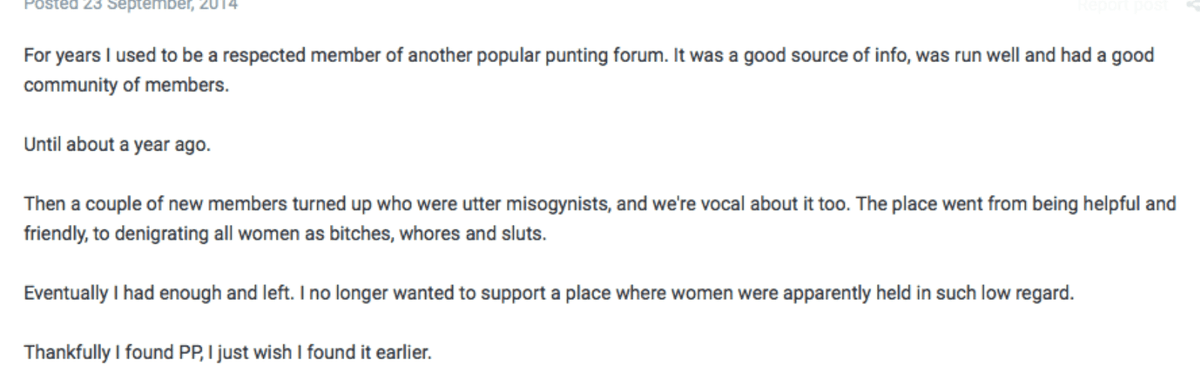Viewport: 1200px width, 380px height.
Task: Click the paragraph starting "For years I used"
Action: click(x=588, y=71)
